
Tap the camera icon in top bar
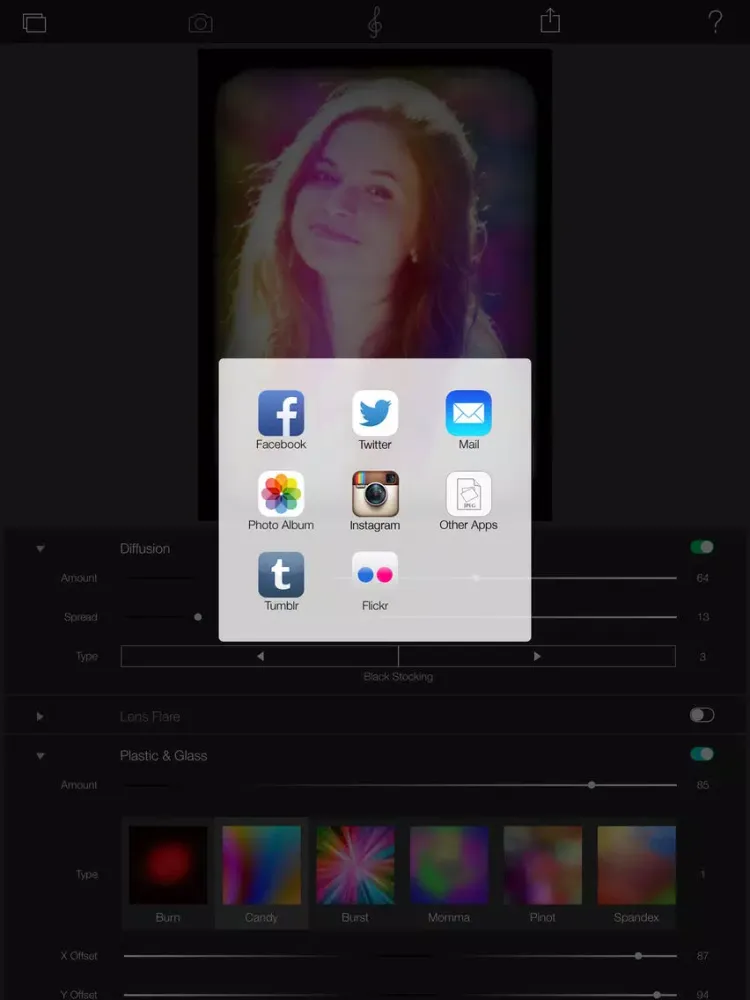click(x=200, y=24)
